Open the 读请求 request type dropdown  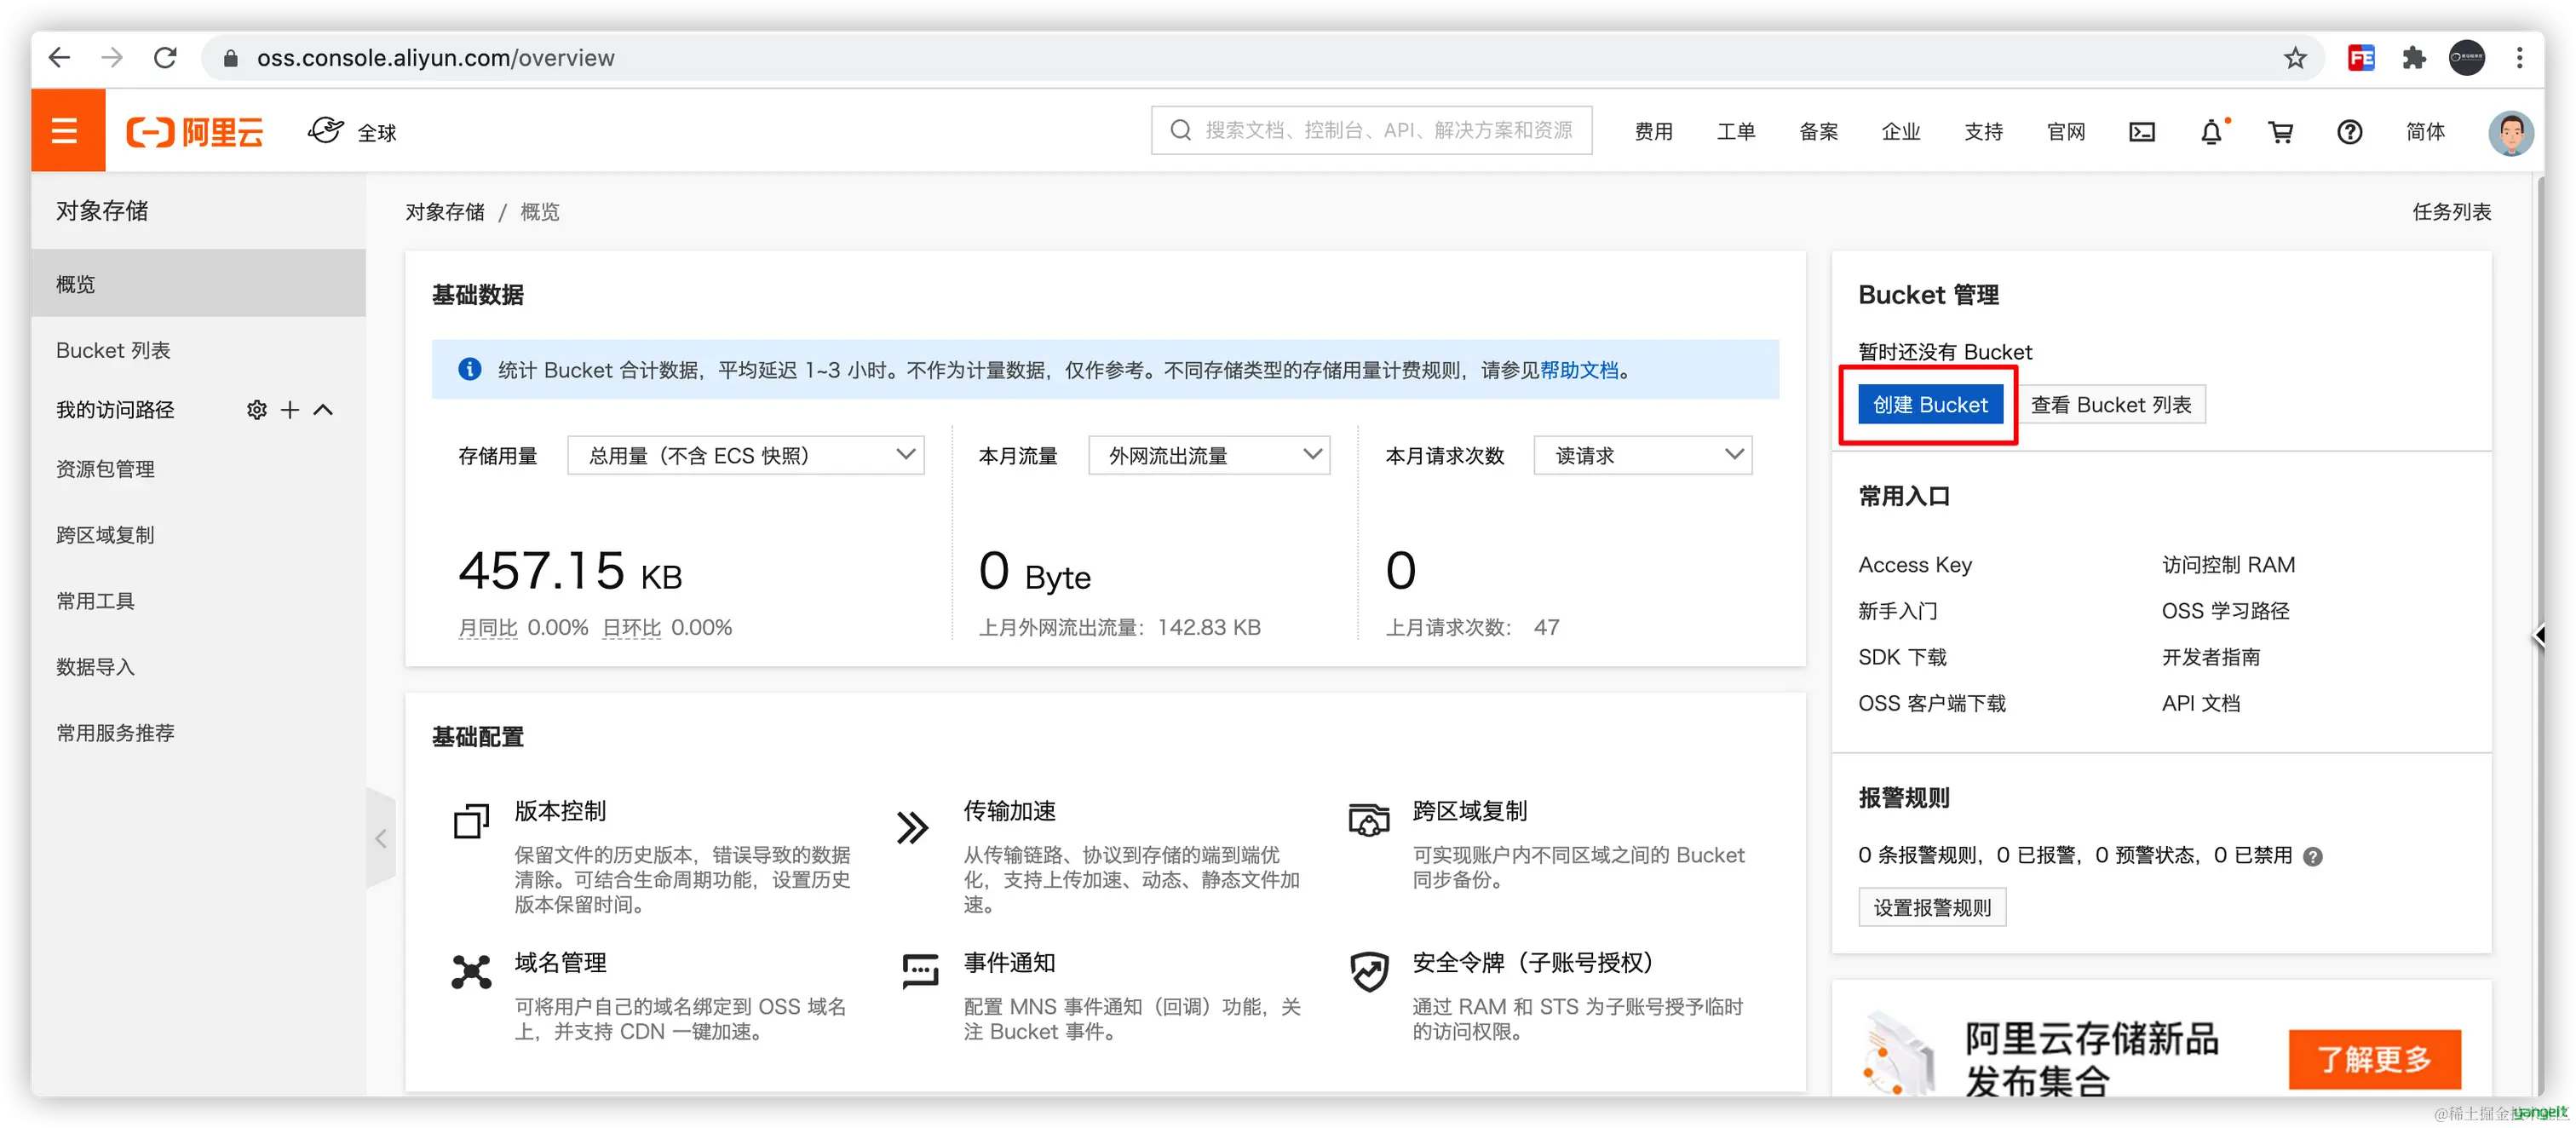1642,456
